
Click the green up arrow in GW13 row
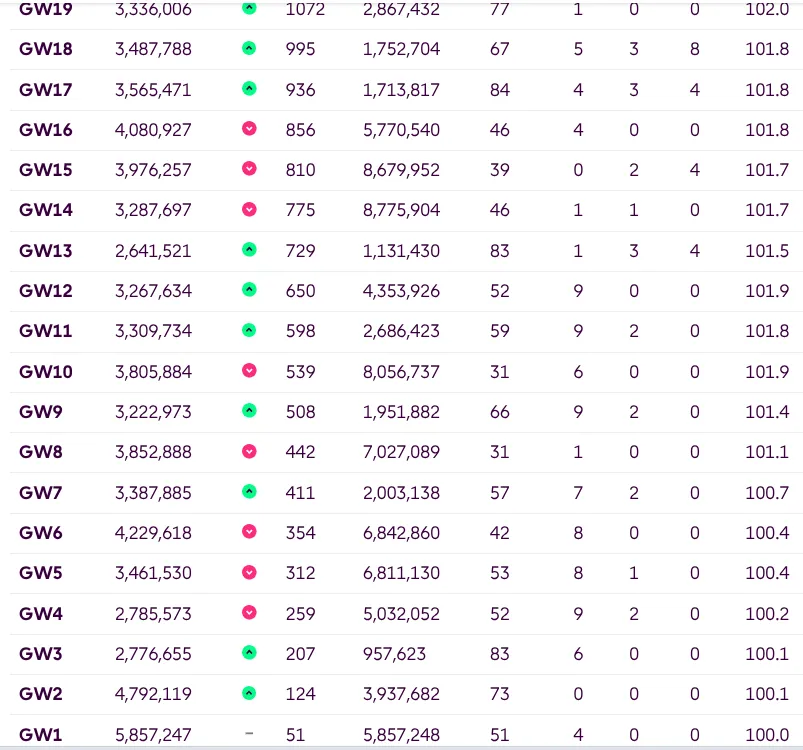pos(249,250)
